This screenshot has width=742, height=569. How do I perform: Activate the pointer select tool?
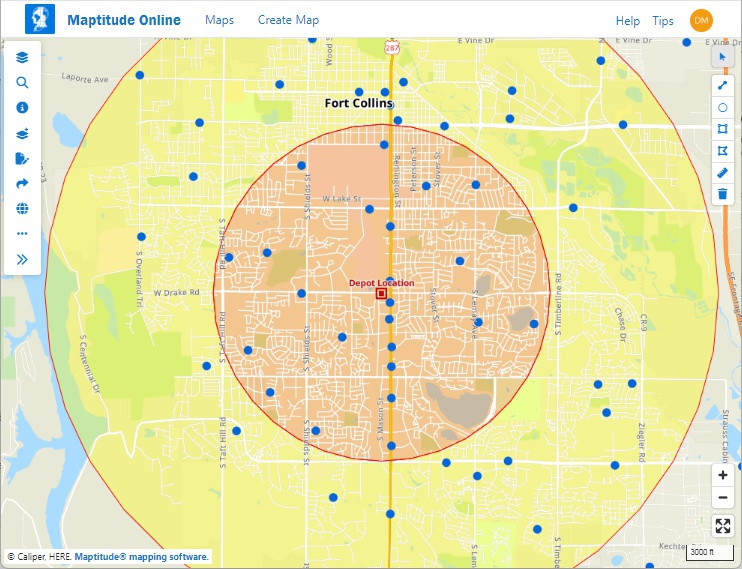(723, 57)
